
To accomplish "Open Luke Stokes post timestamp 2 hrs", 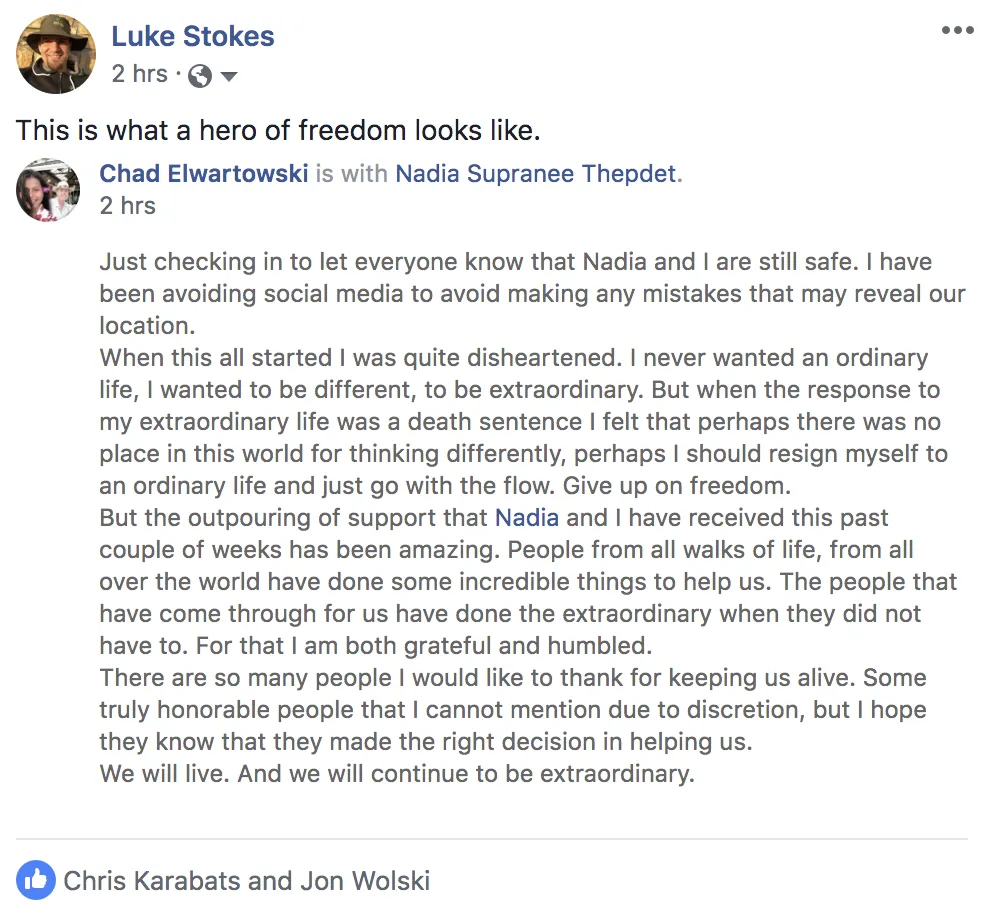I will 140,74.
